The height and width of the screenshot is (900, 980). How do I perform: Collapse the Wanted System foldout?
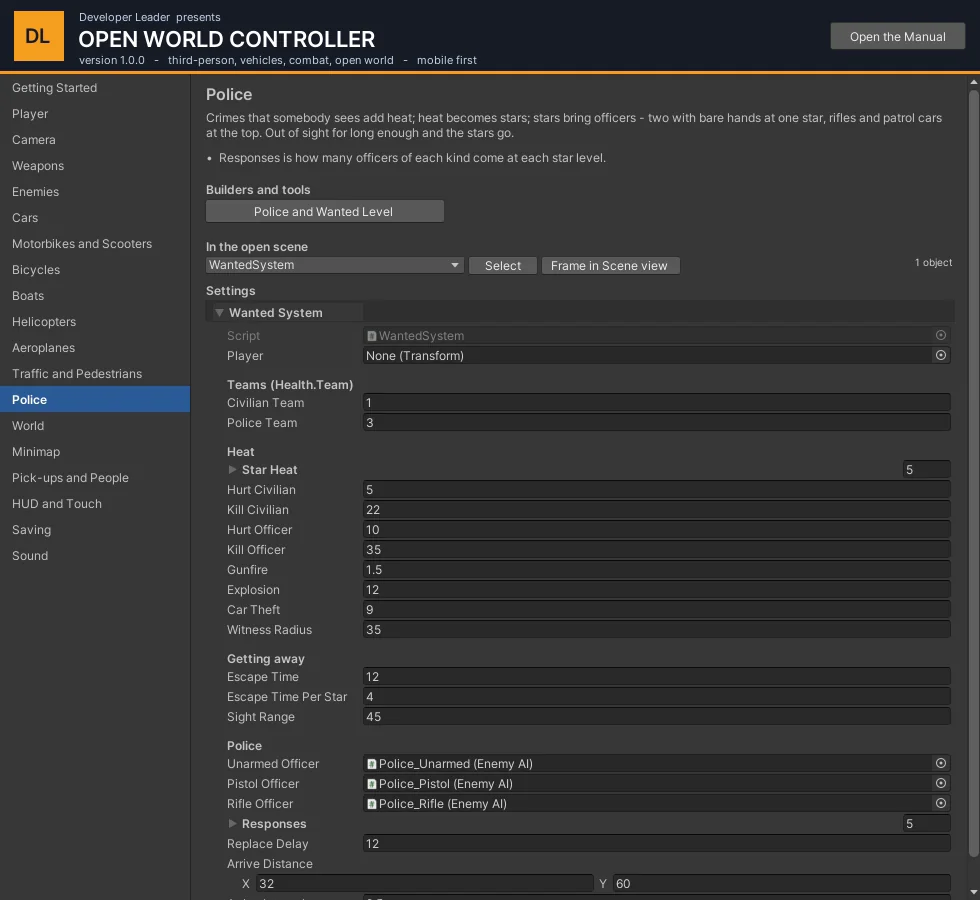click(219, 312)
